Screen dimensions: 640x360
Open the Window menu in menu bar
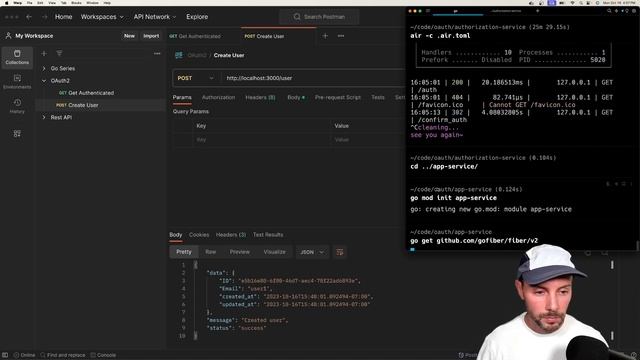pos(92,3)
